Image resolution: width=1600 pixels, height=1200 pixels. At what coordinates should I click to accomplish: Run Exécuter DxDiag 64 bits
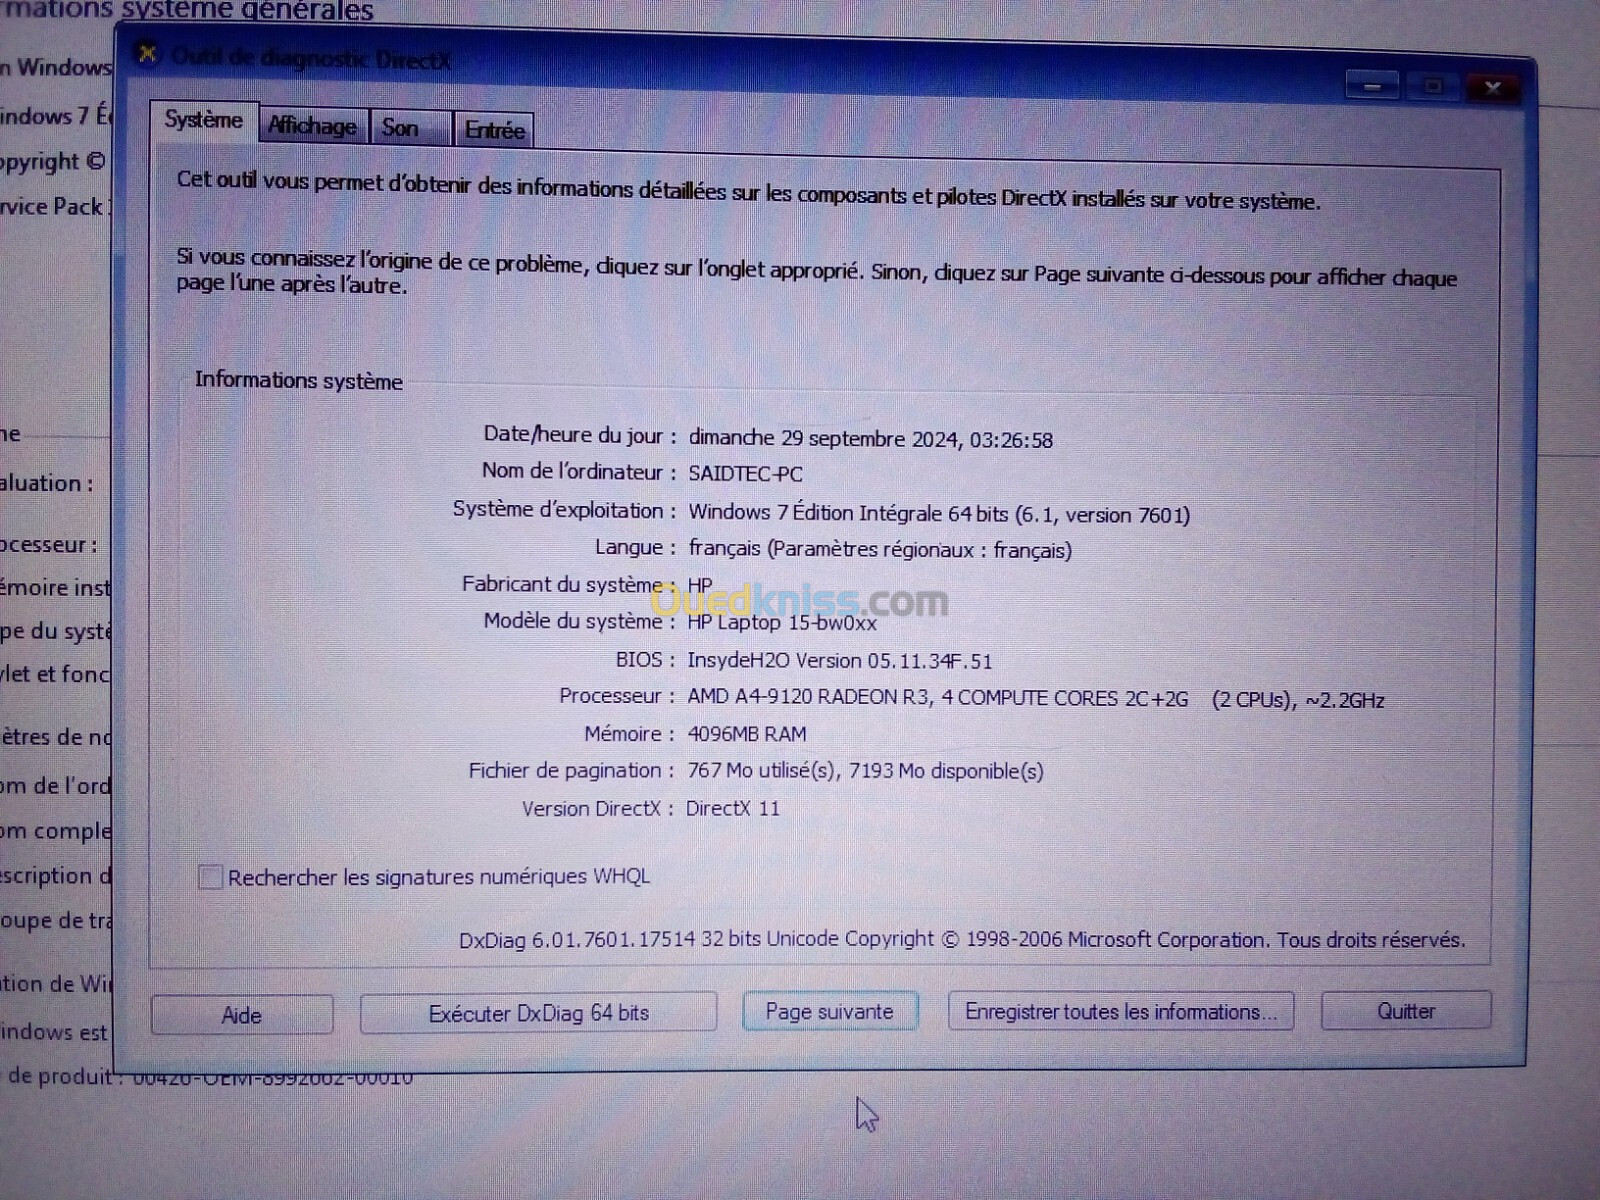538,1013
